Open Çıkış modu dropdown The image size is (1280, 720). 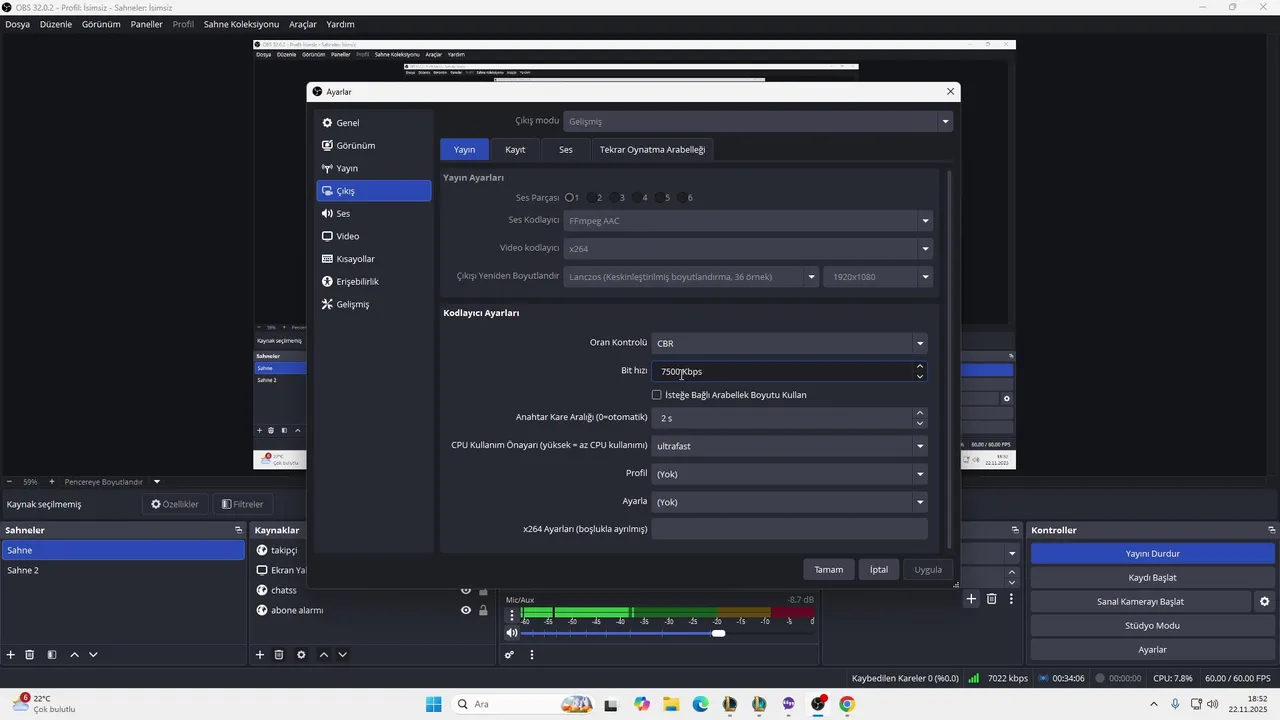coord(758,121)
